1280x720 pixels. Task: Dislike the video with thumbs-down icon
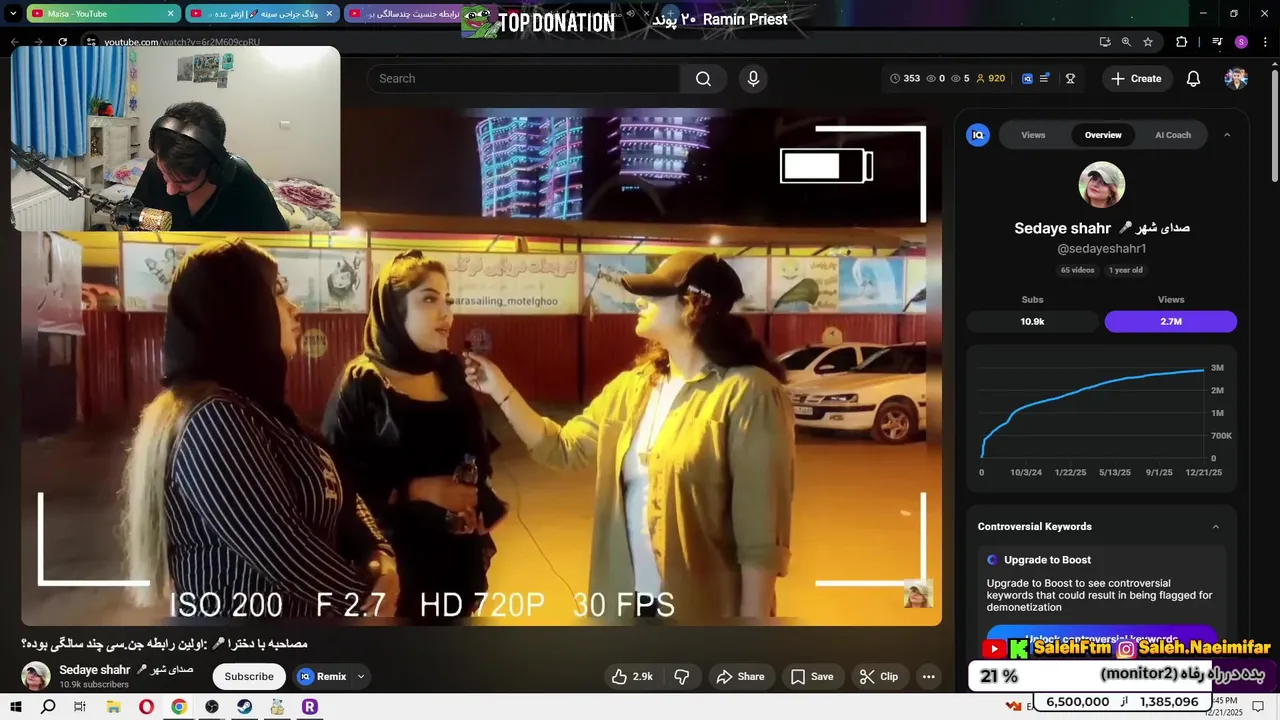click(x=682, y=677)
